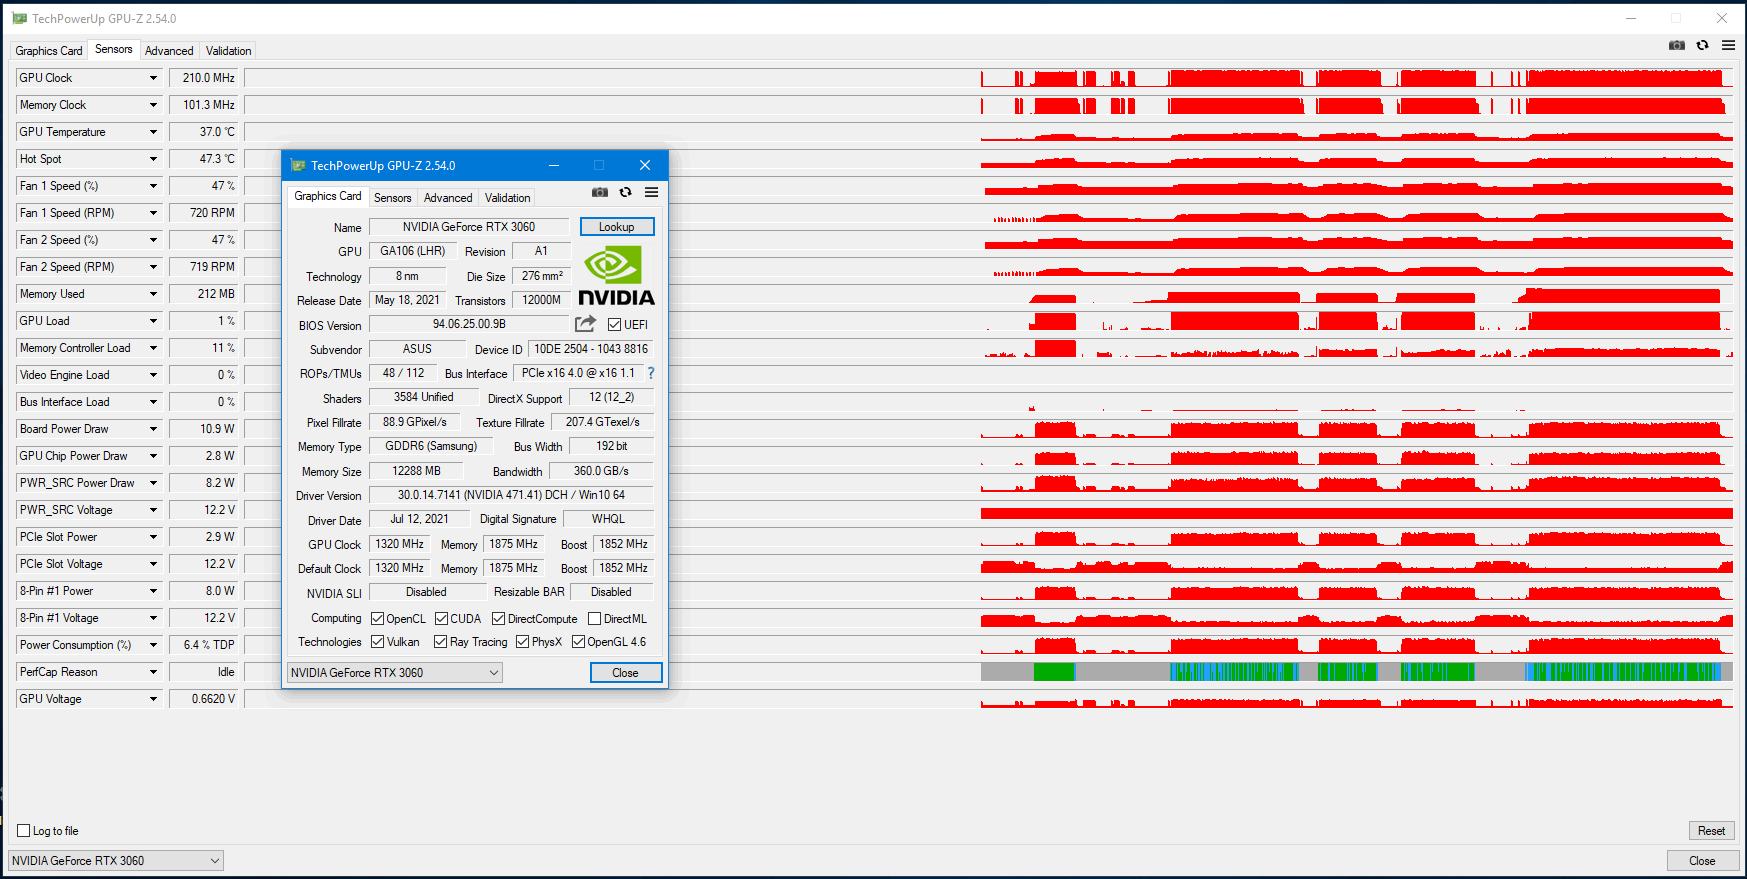This screenshot has height=879, width=1747.
Task: Open the hamburger menu in the Sensors window
Action: 1728,45
